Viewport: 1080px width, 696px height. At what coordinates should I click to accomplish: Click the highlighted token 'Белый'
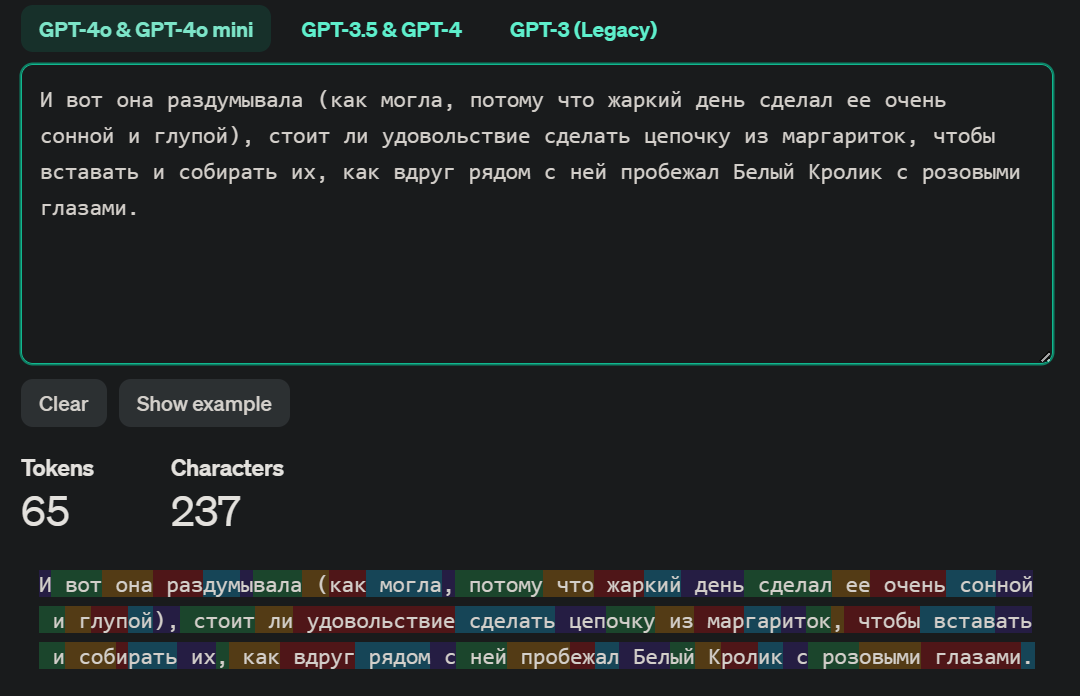coord(657,657)
